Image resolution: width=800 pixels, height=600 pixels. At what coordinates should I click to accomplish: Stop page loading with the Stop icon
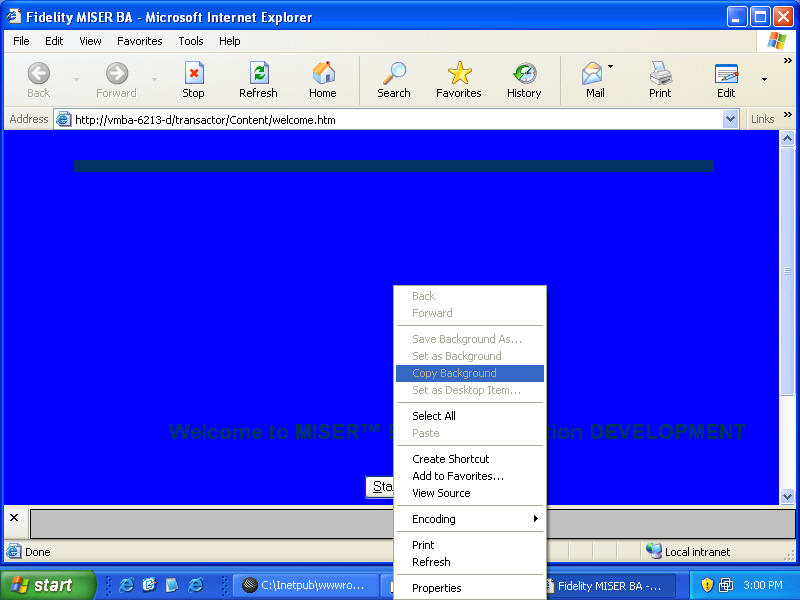pos(194,73)
